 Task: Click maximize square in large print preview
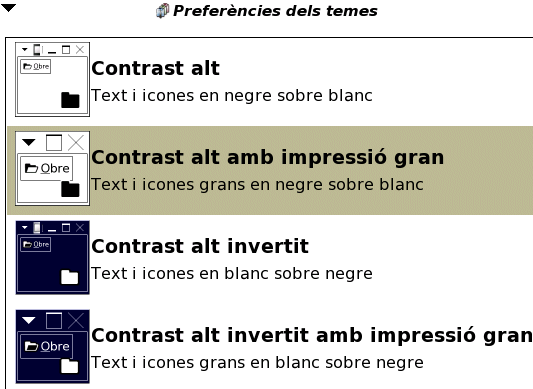pos(54,142)
